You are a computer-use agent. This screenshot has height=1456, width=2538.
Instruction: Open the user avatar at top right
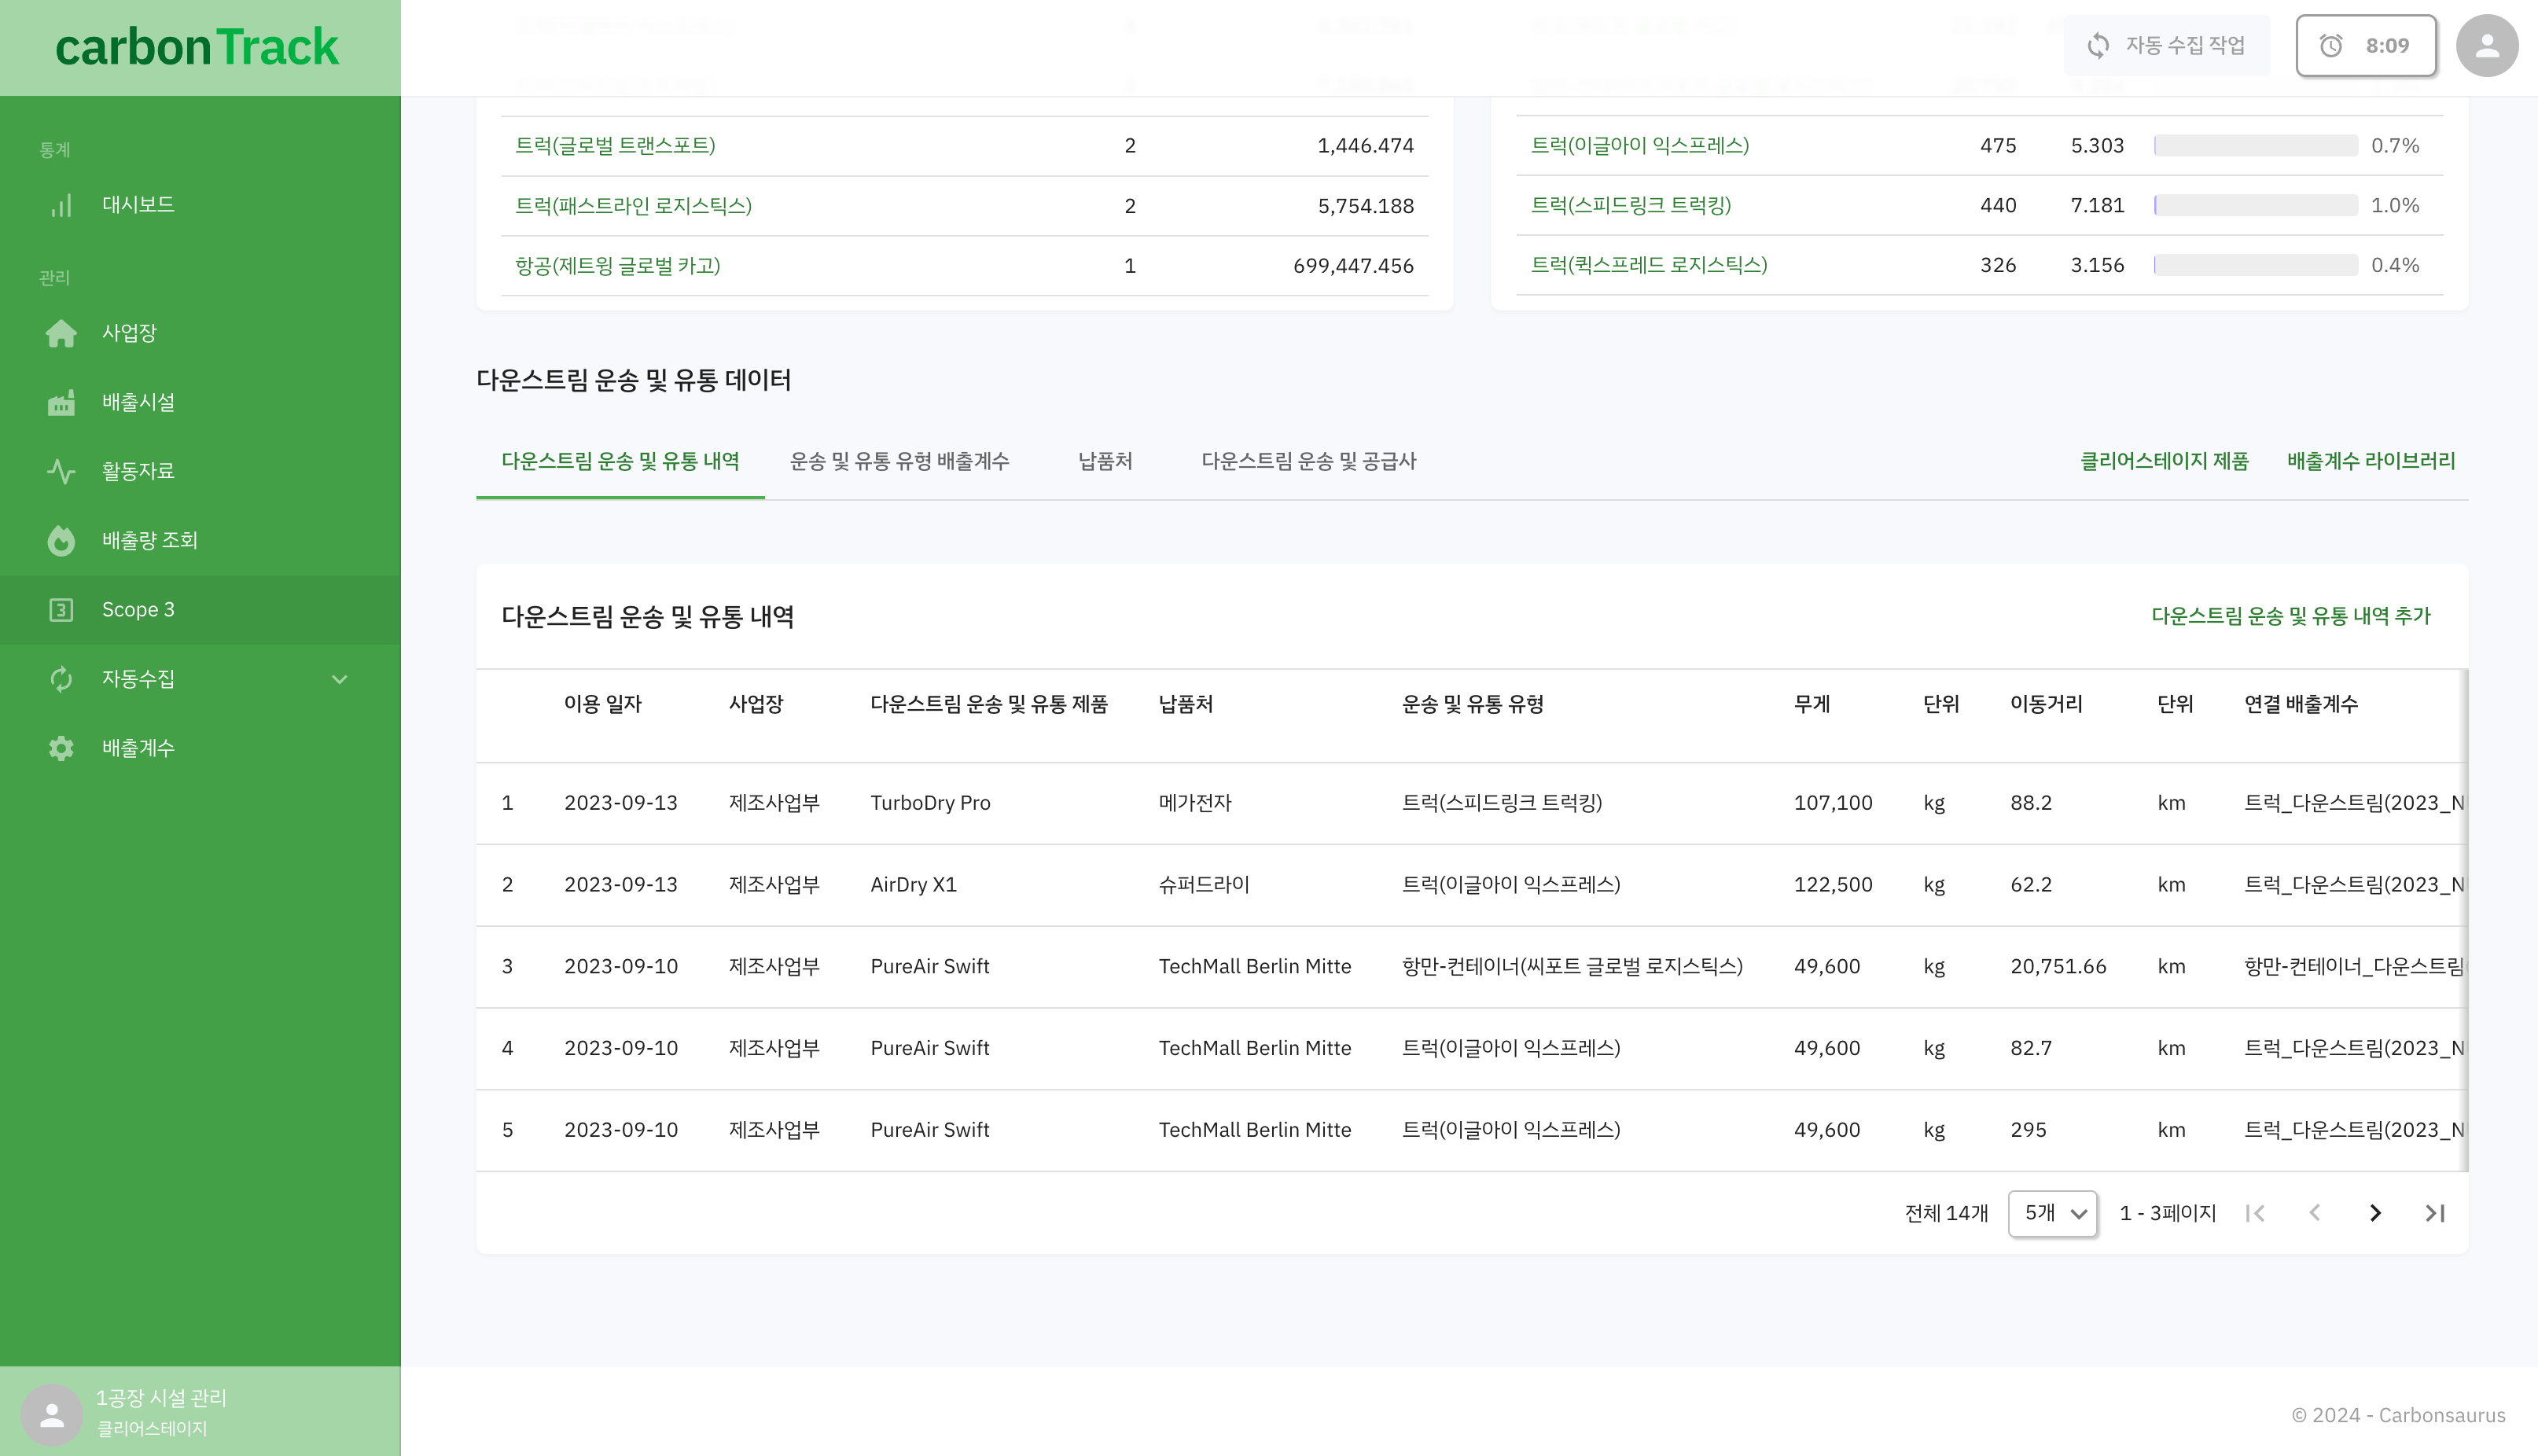point(2487,45)
